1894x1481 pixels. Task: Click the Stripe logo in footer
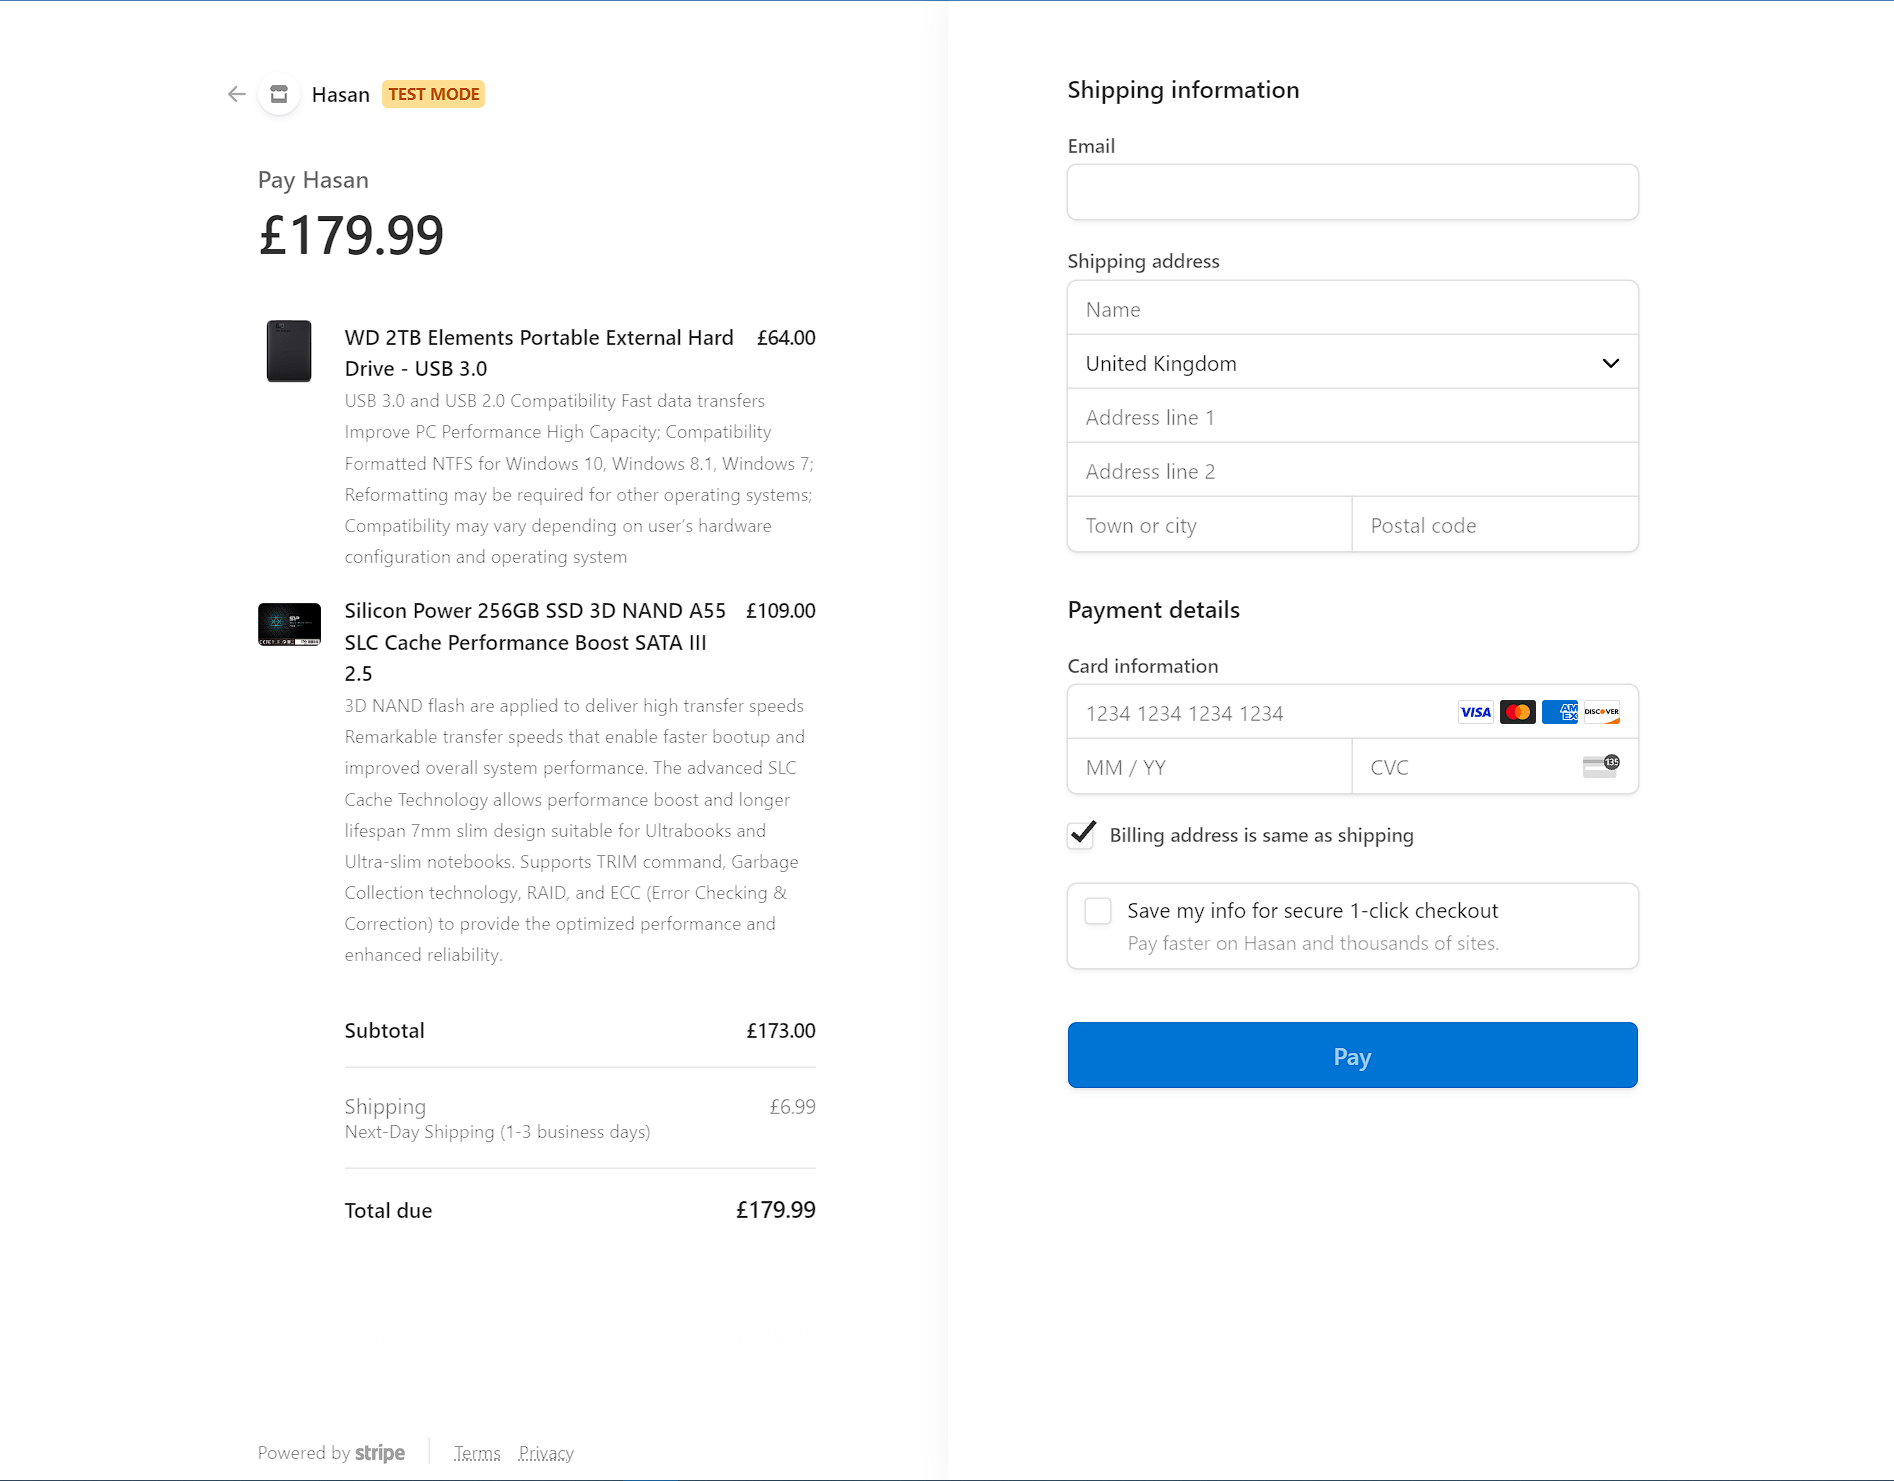click(380, 1453)
